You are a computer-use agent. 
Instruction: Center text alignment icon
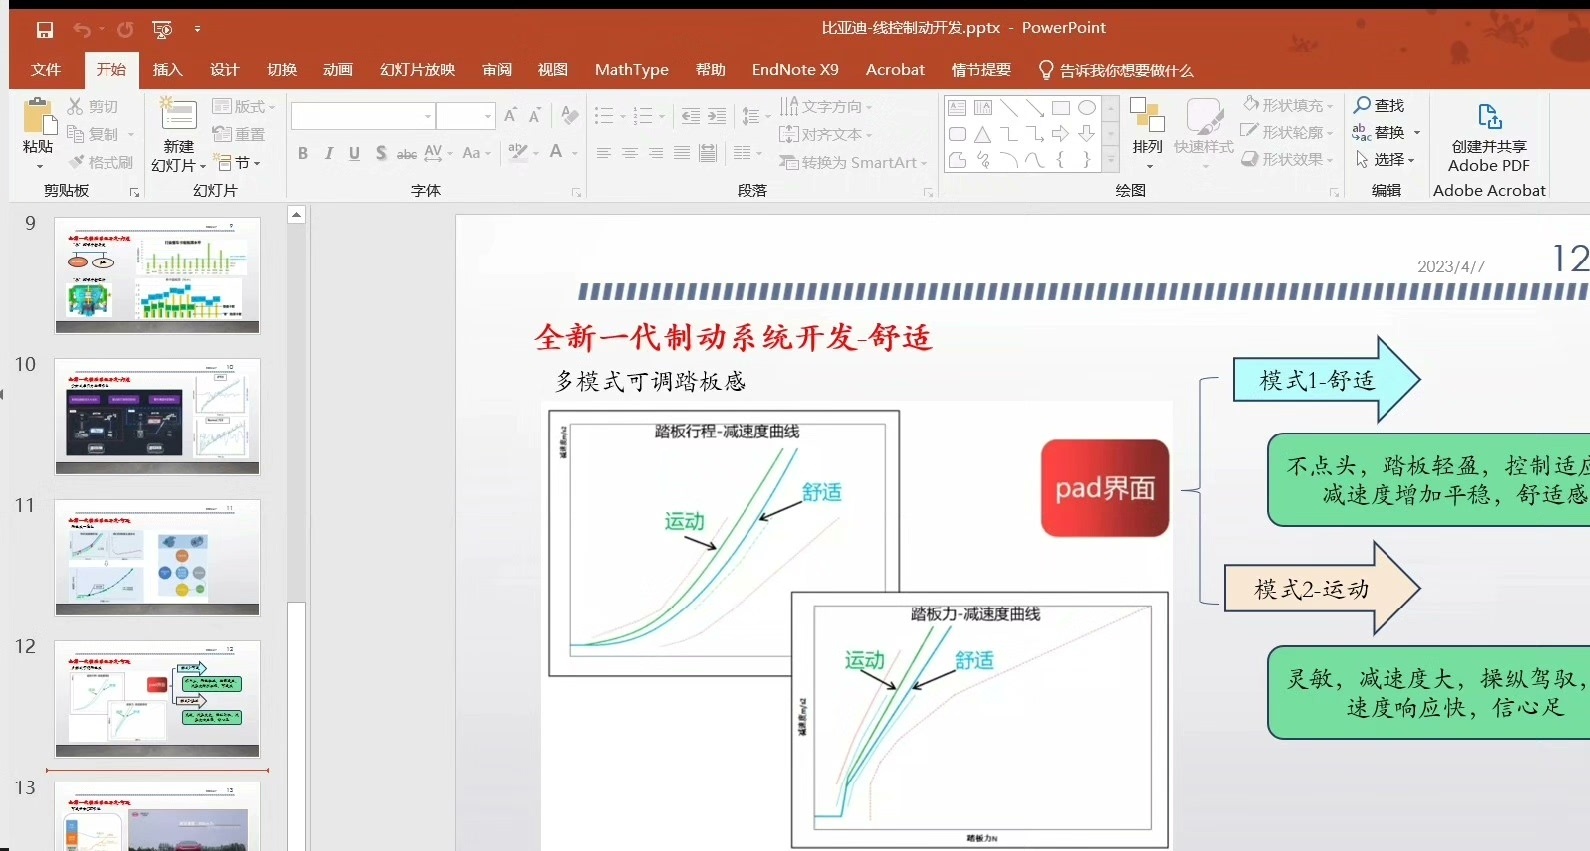[630, 153]
